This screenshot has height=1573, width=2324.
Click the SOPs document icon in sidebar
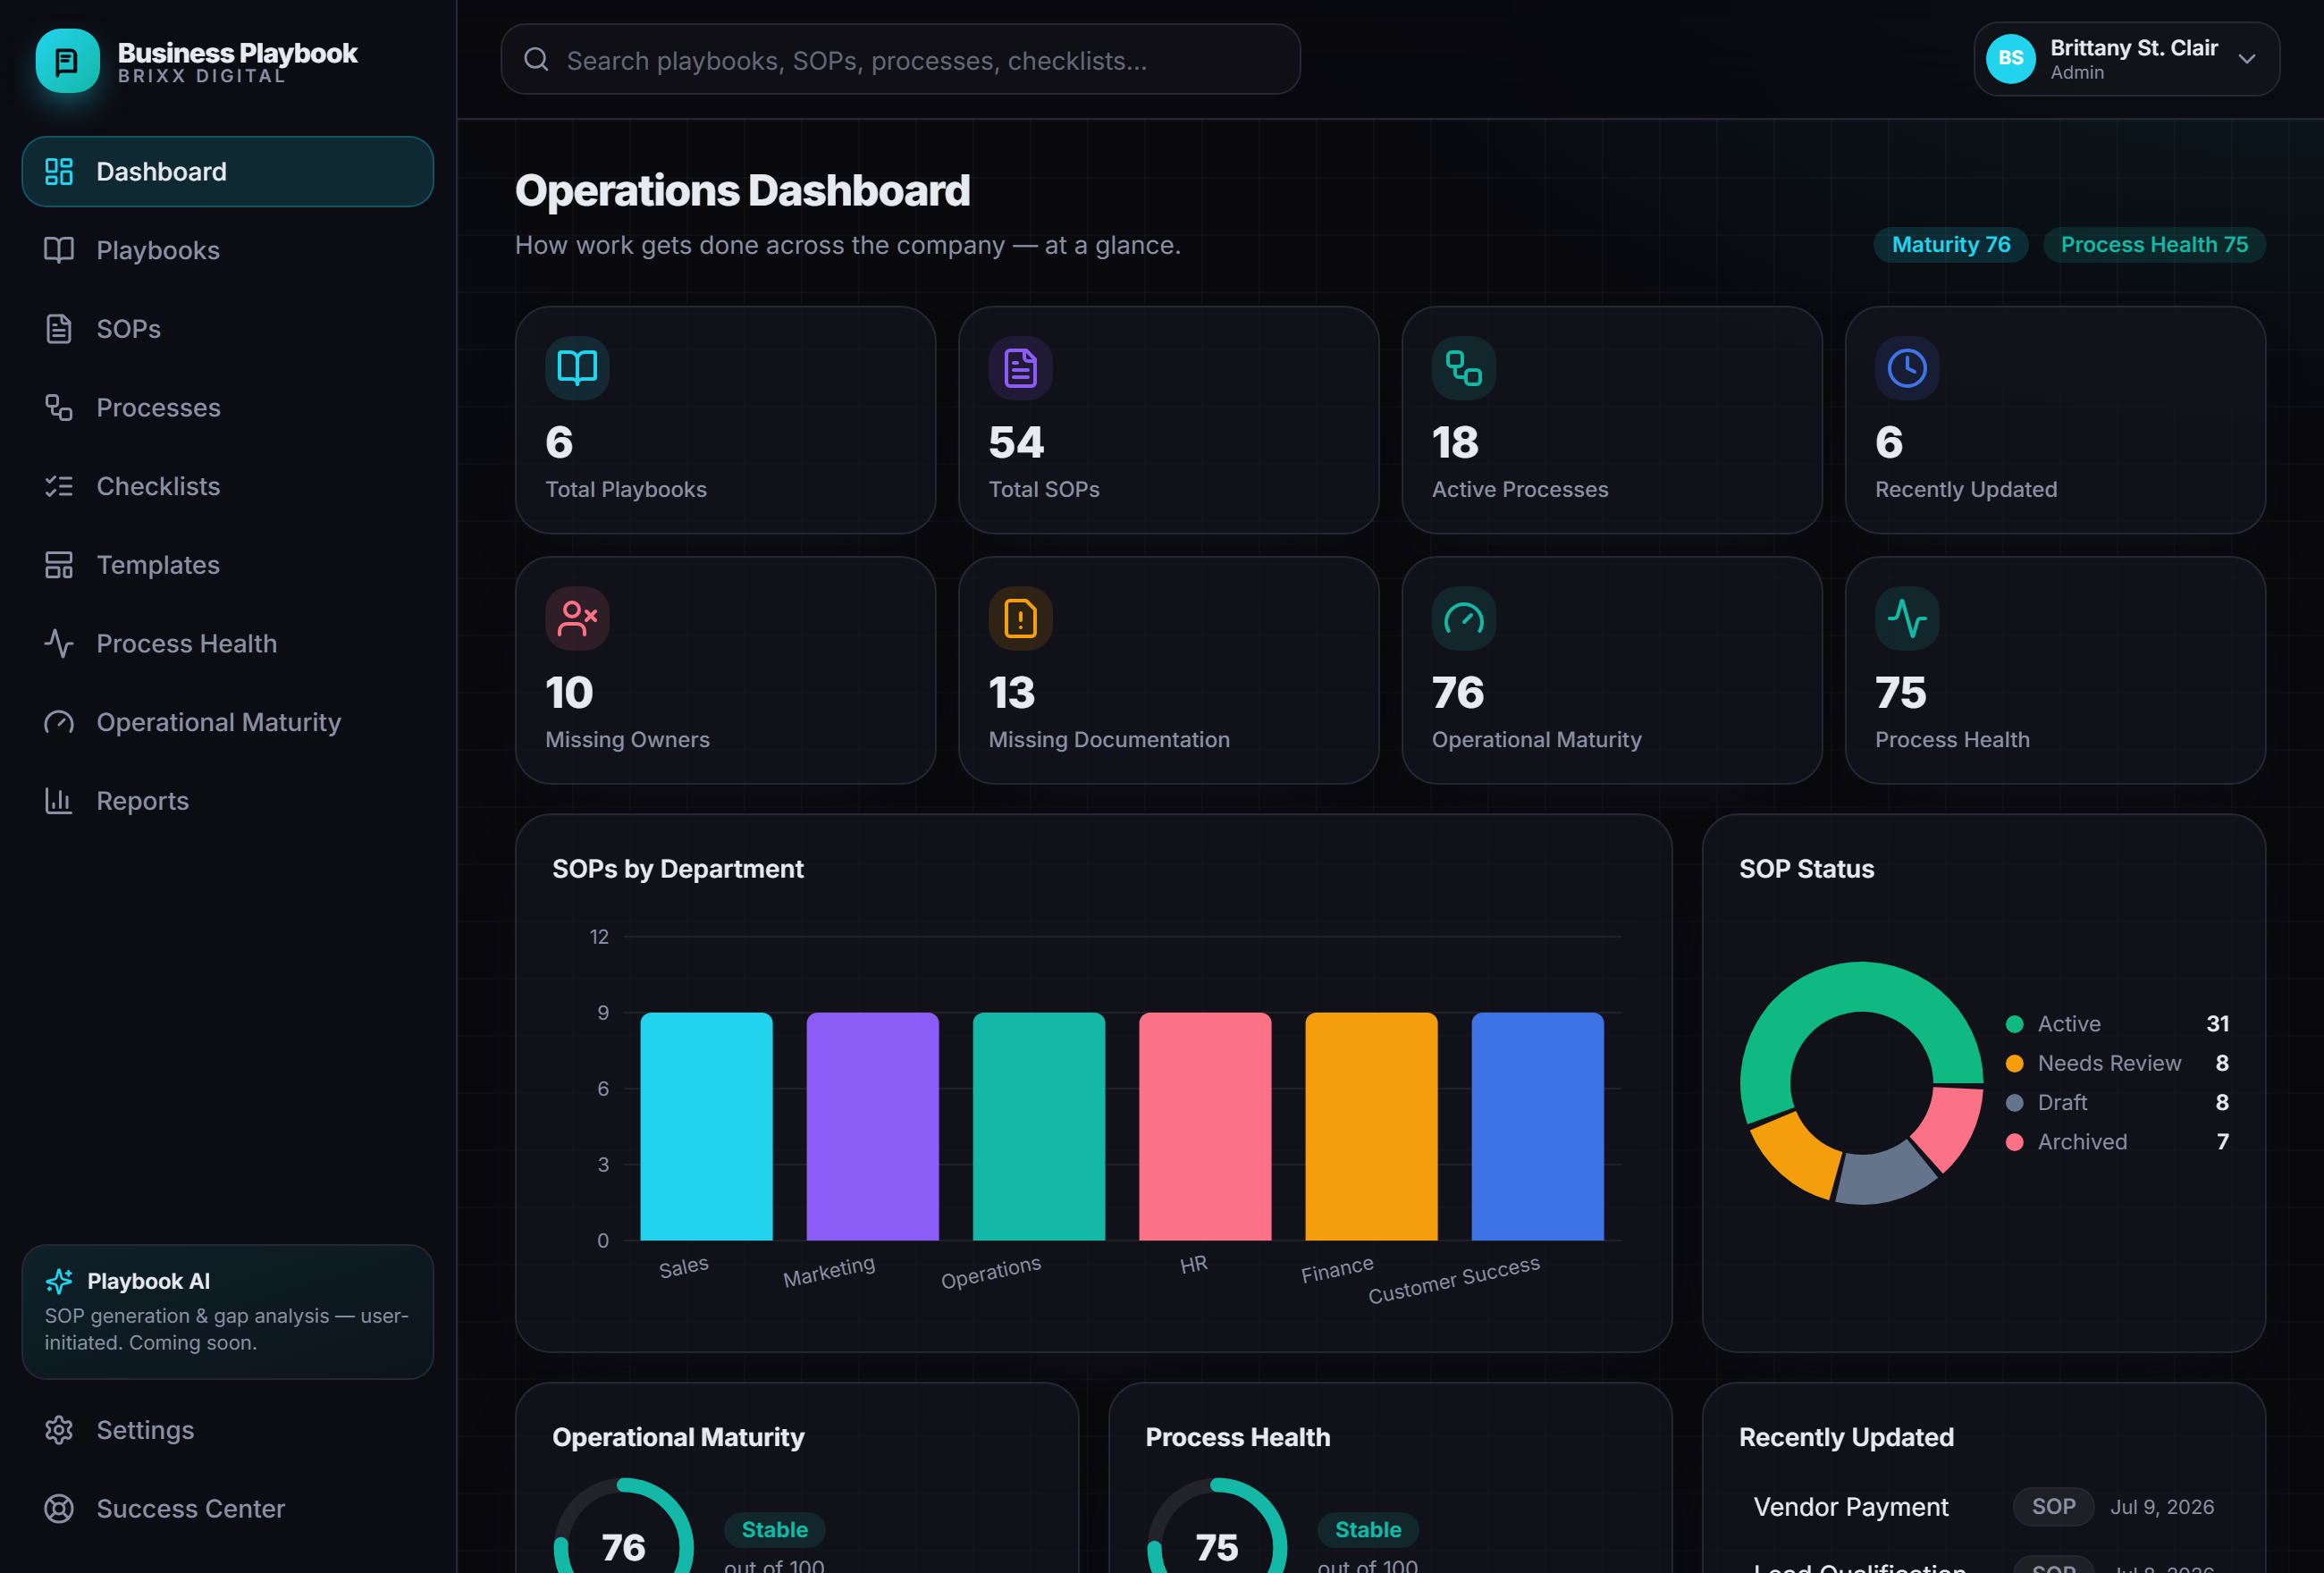tap(59, 329)
